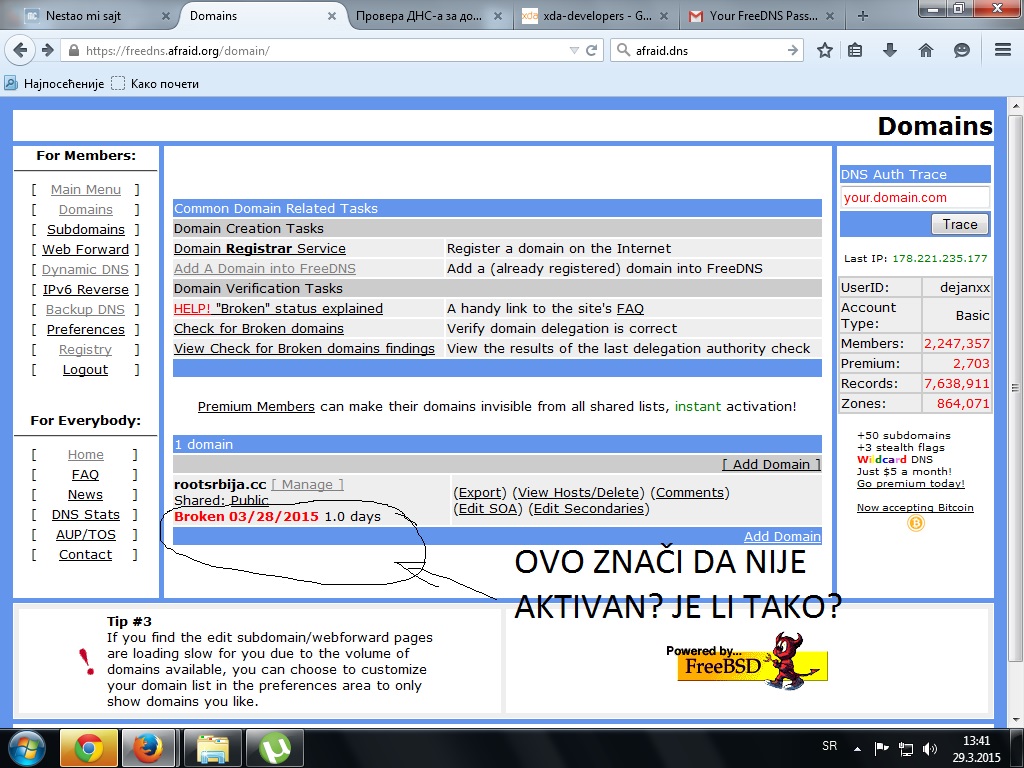Switch to Firefox in the taskbar
The width and height of the screenshot is (1024, 768).
148,748
